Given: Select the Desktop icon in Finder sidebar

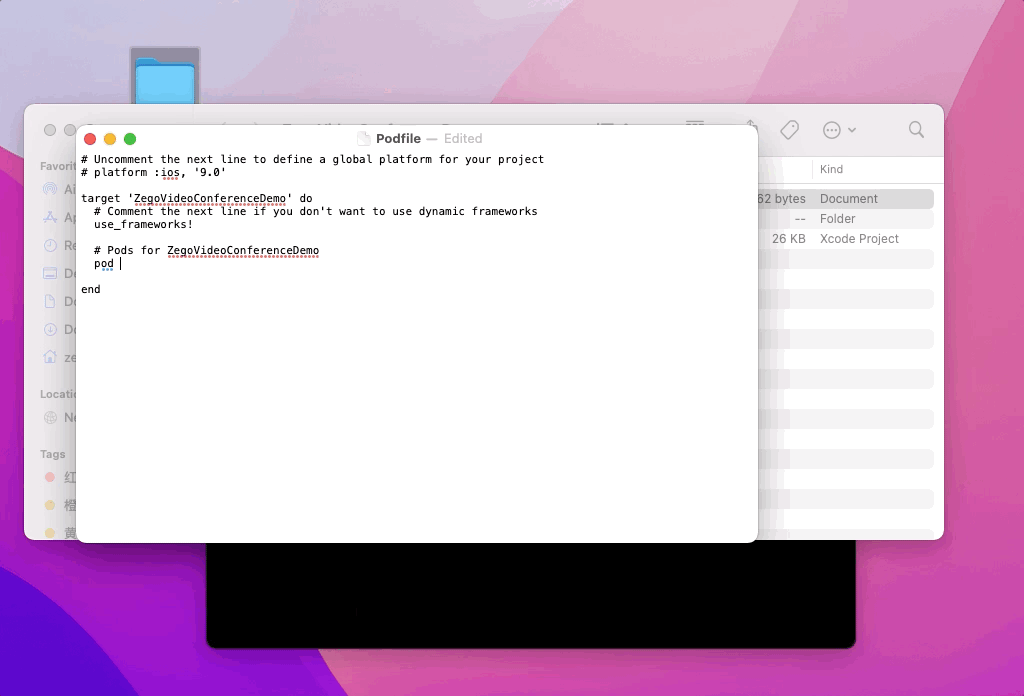Looking at the screenshot, I should coord(50,274).
